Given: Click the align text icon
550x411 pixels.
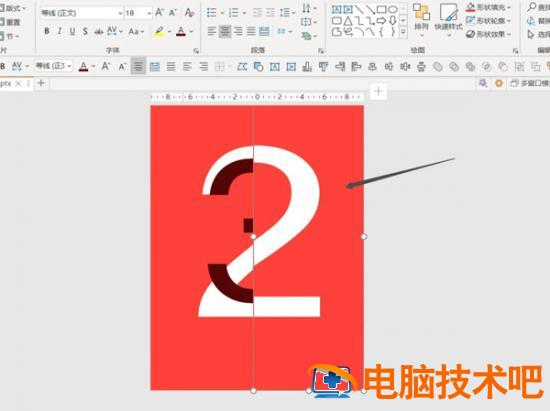Looking at the screenshot, I should [306, 22].
